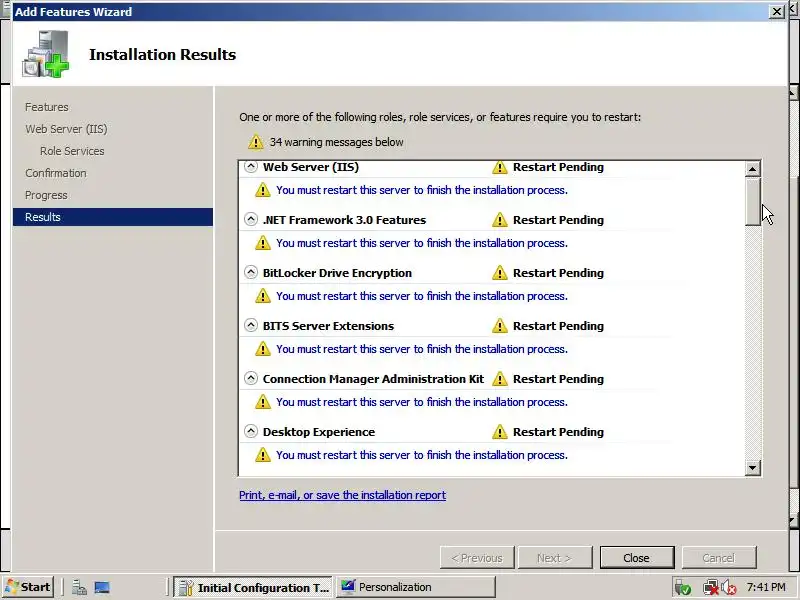The width and height of the screenshot is (800, 600).
Task: Click warning icon beside restart message under BitLocker
Action: coord(263,296)
